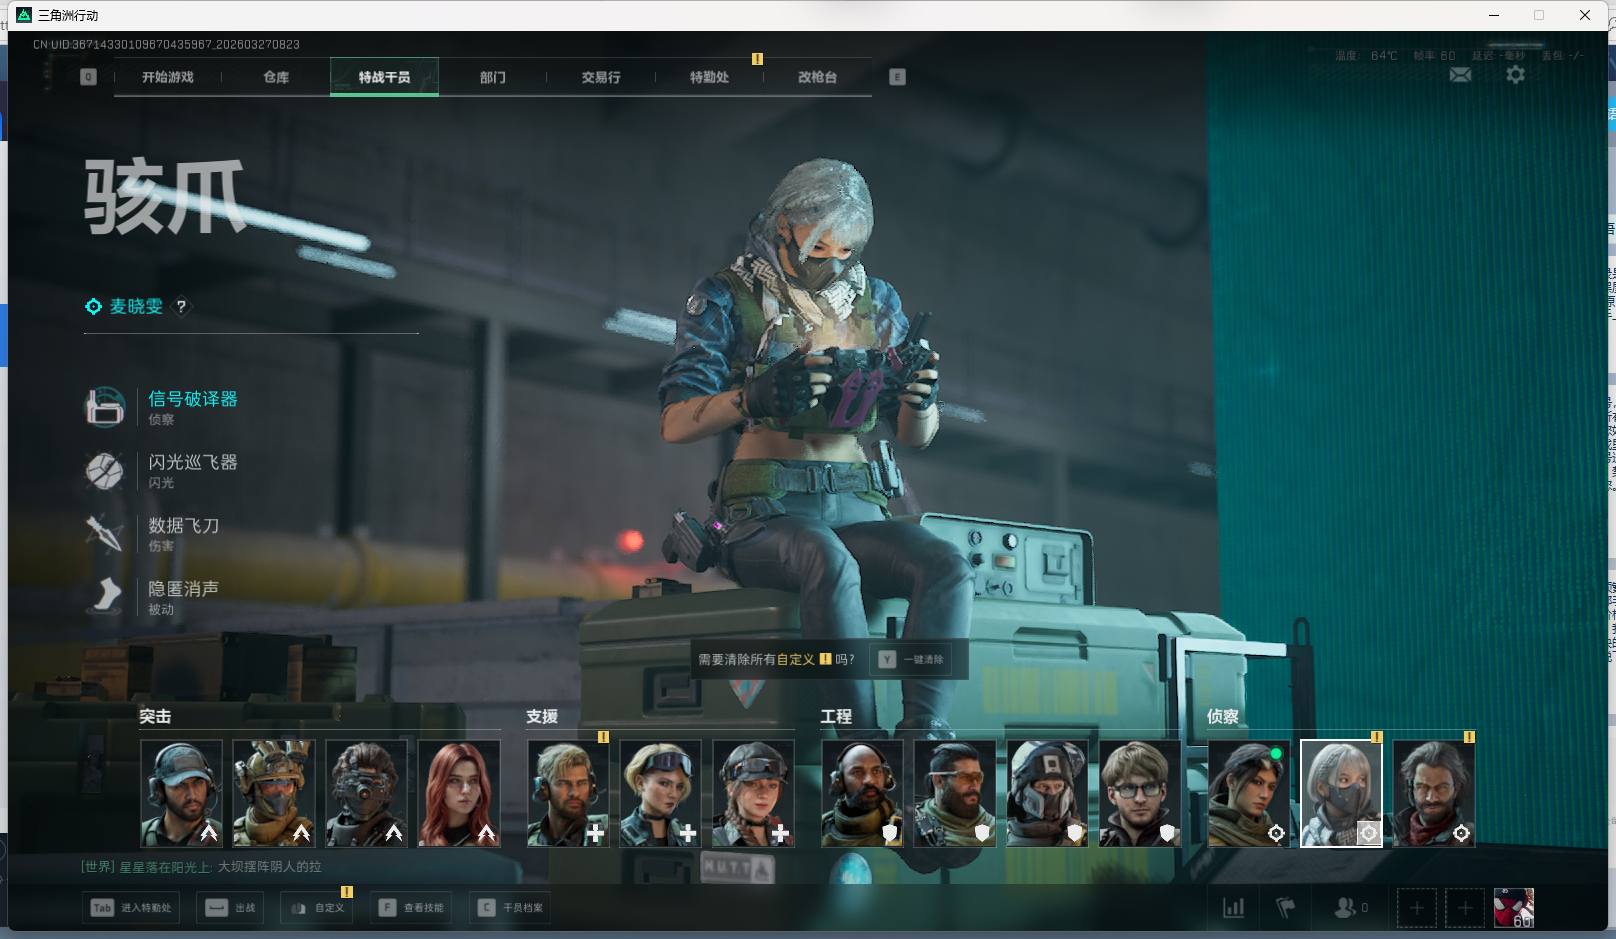The width and height of the screenshot is (1616, 939).
Task: Select the 突击 operator with tactical helmet
Action: point(274,794)
